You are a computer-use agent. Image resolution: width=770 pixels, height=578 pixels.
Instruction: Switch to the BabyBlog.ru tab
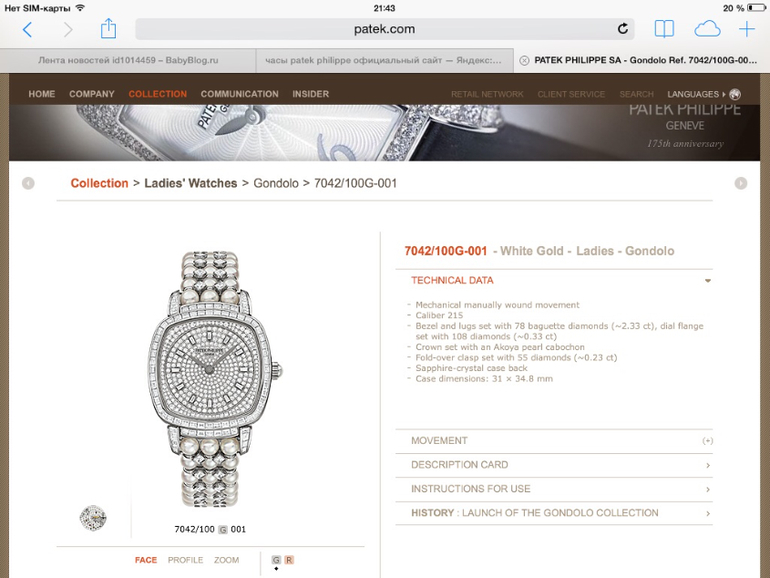tap(128, 60)
